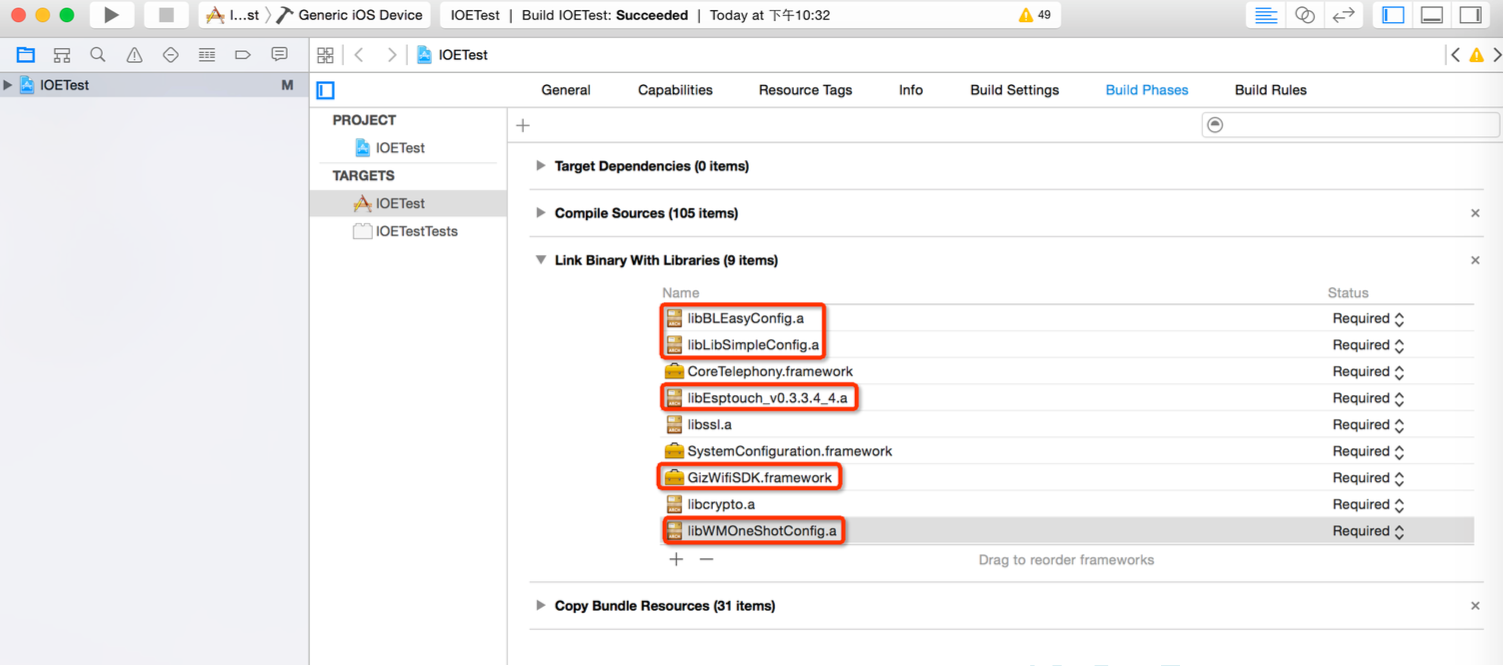Click + to add a new linked library
1504x666 pixels.
[x=676, y=560]
